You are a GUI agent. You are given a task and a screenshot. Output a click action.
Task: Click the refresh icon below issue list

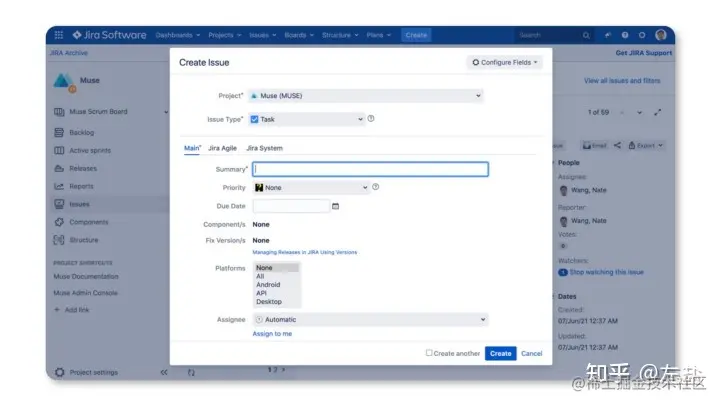tap(191, 372)
